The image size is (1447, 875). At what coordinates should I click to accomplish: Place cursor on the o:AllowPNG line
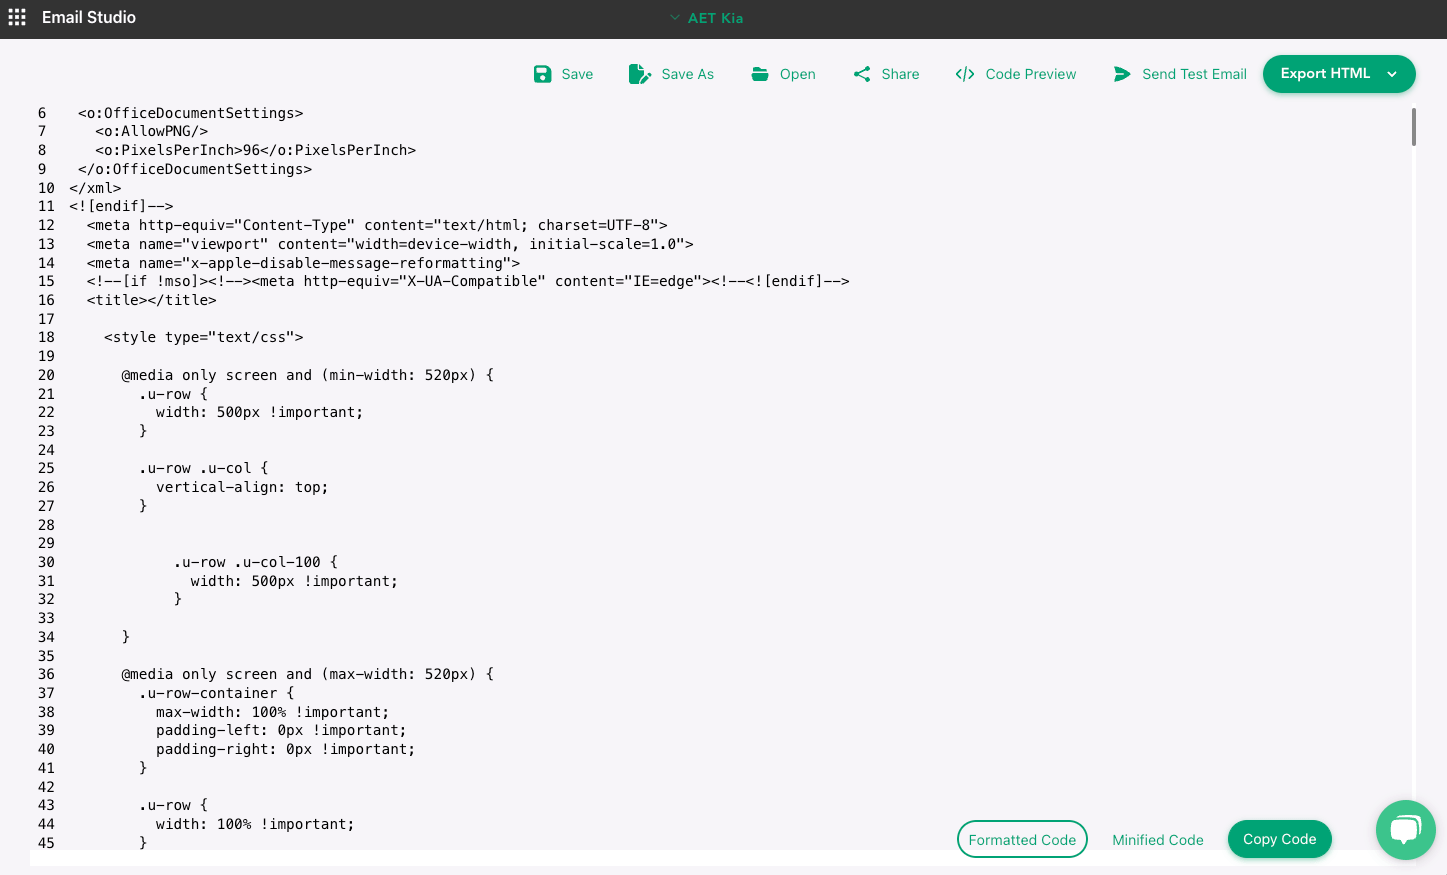click(x=151, y=131)
